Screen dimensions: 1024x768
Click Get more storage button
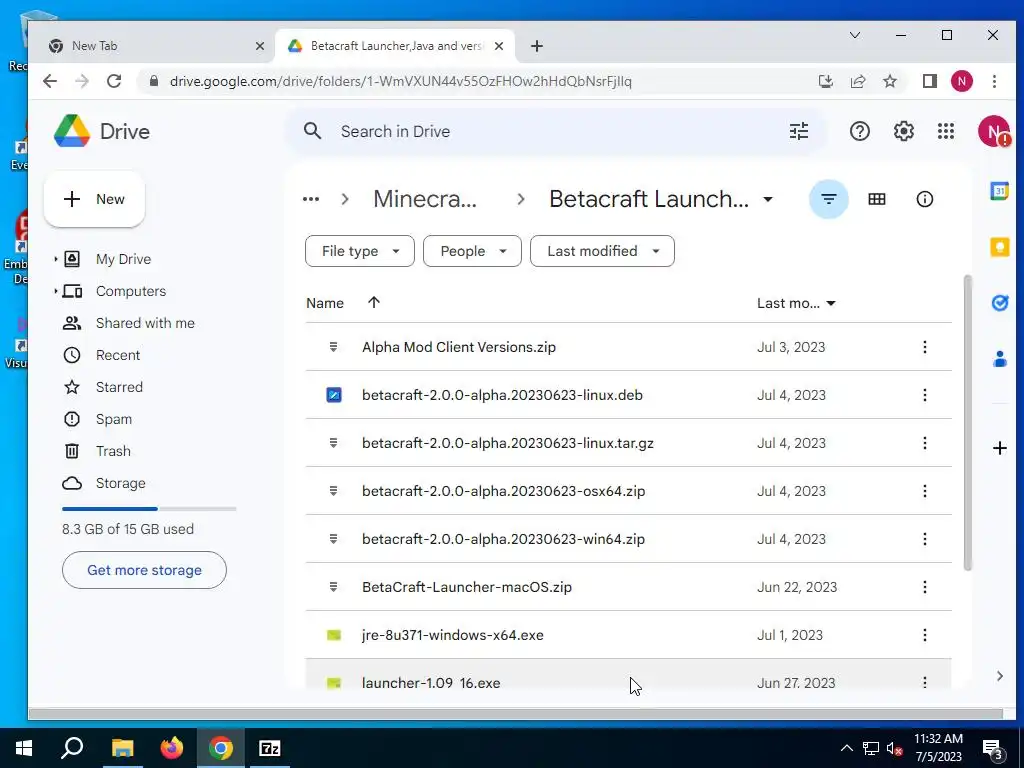pos(144,570)
